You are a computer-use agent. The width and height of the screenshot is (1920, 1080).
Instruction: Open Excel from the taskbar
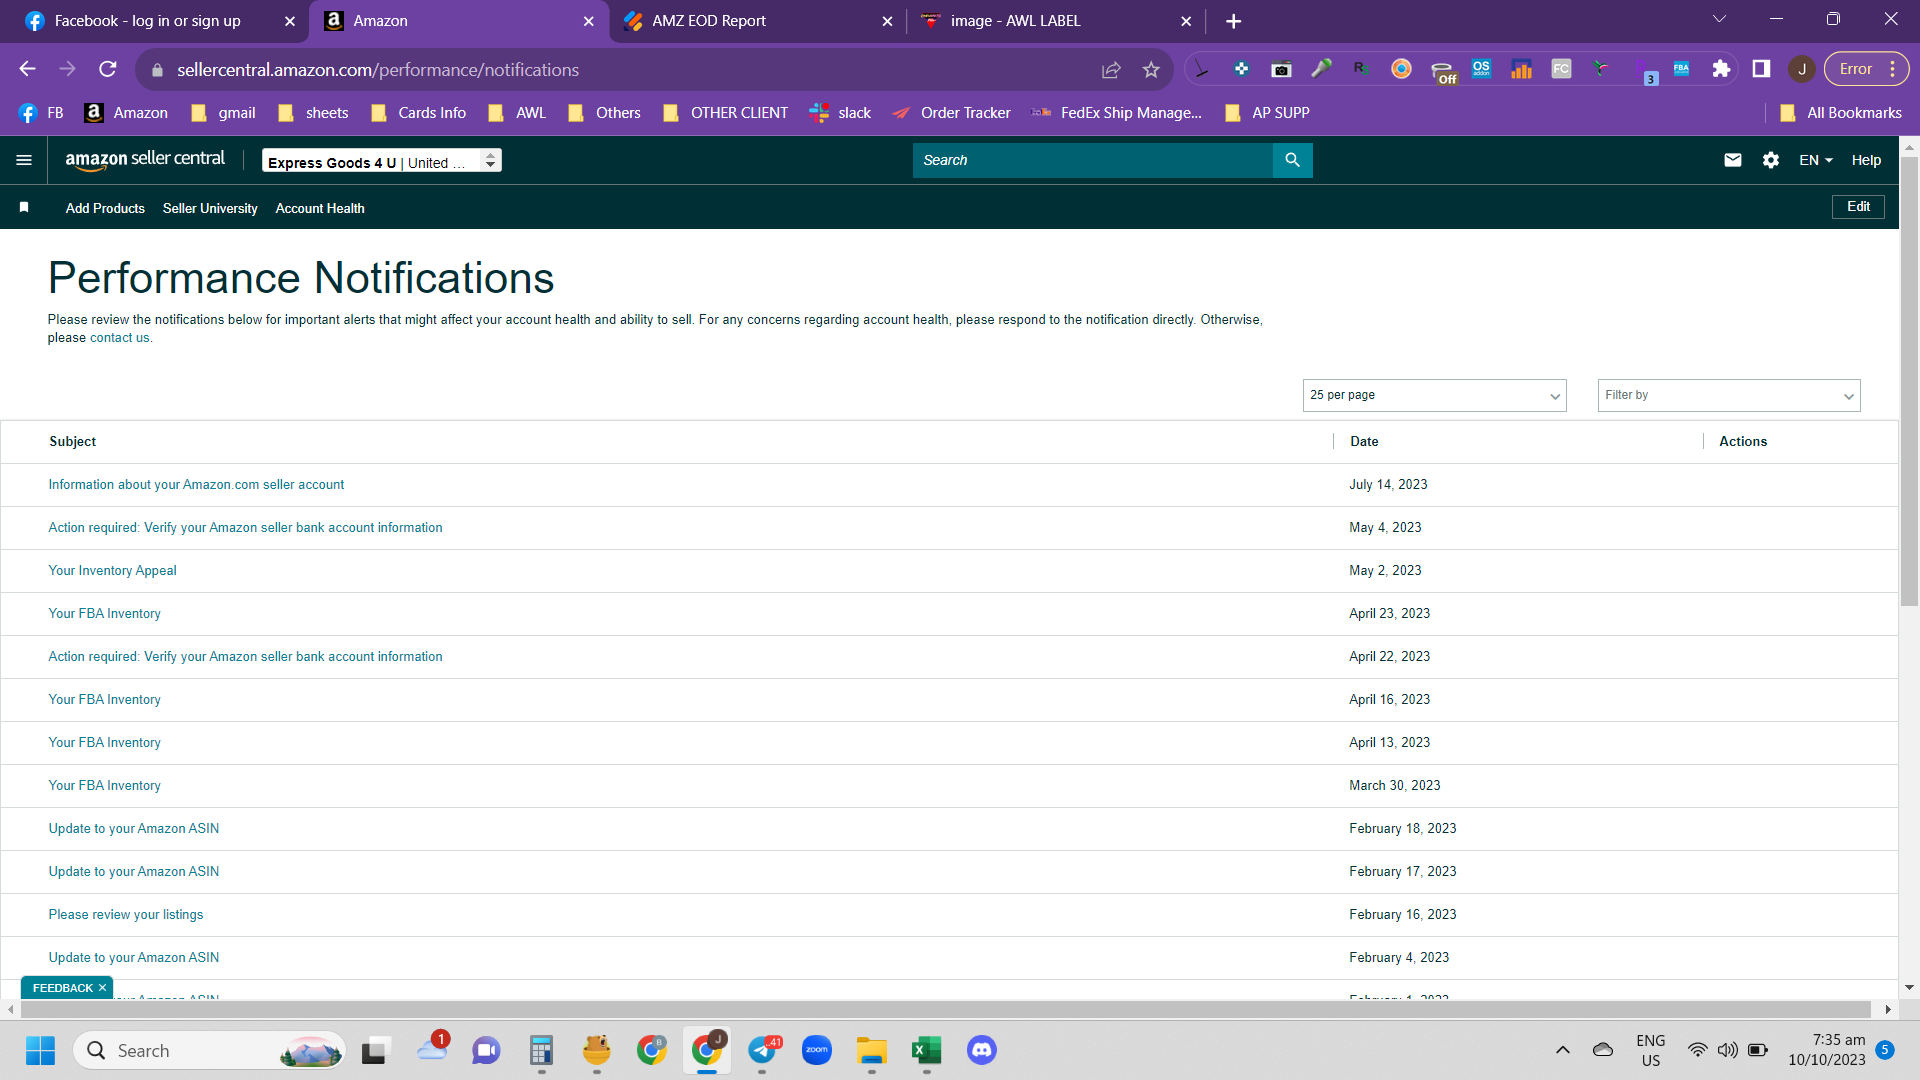[927, 1050]
